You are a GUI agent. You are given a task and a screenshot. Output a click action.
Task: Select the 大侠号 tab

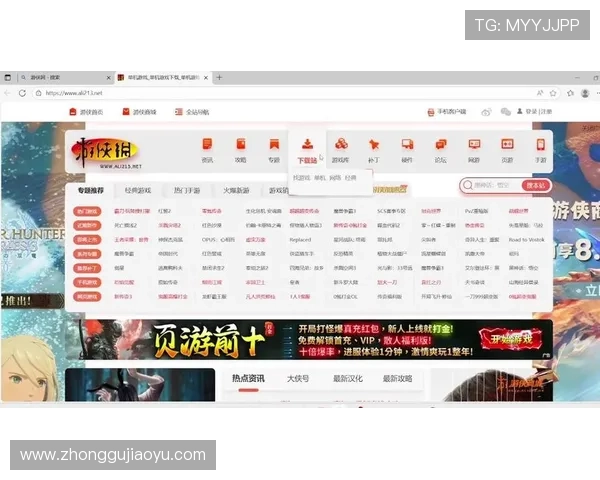point(298,379)
